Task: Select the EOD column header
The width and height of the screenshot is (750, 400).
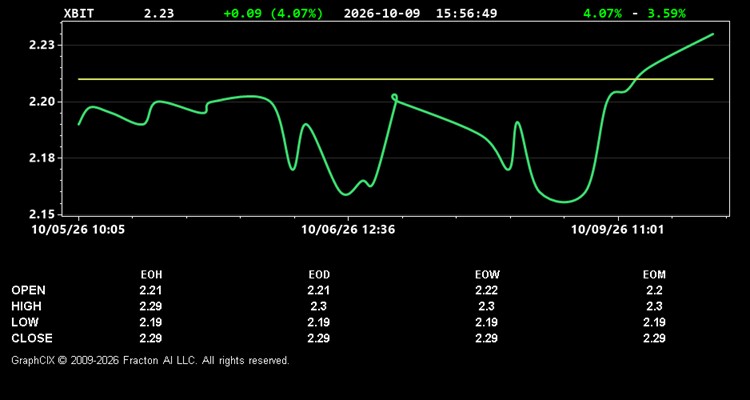Action: pyautogui.click(x=319, y=275)
